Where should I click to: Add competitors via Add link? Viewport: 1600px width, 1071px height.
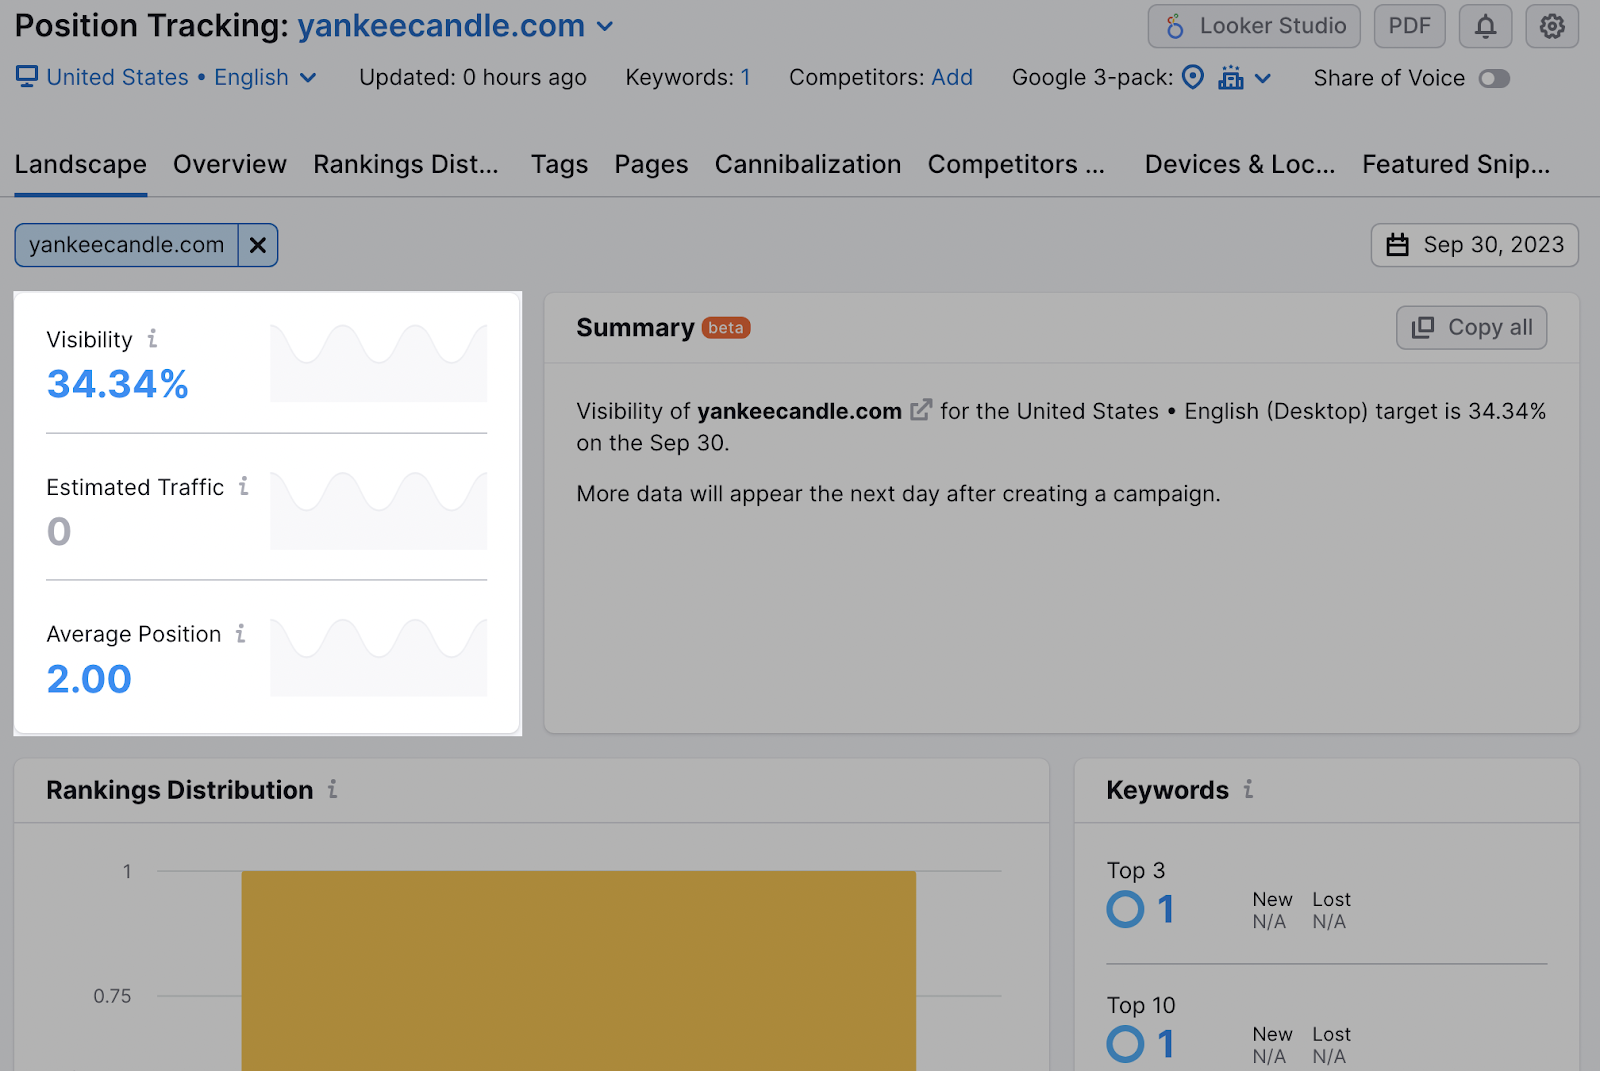pyautogui.click(x=952, y=77)
